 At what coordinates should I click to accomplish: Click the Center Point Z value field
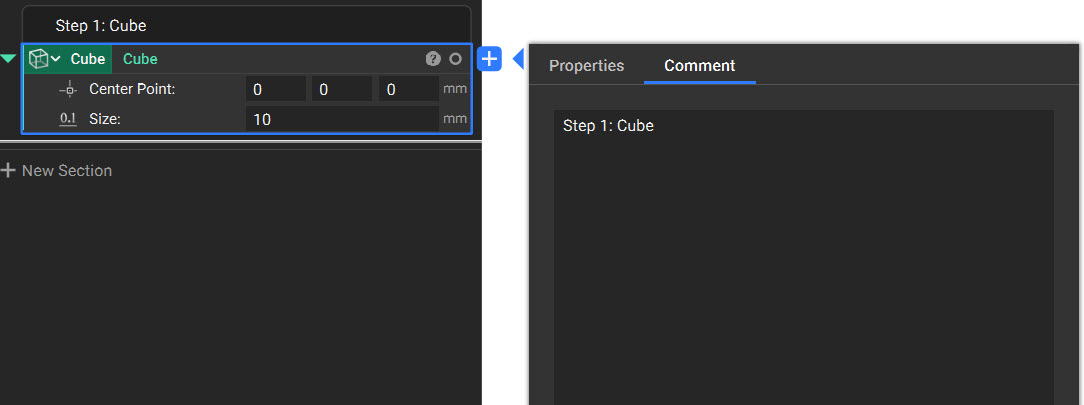pos(408,90)
